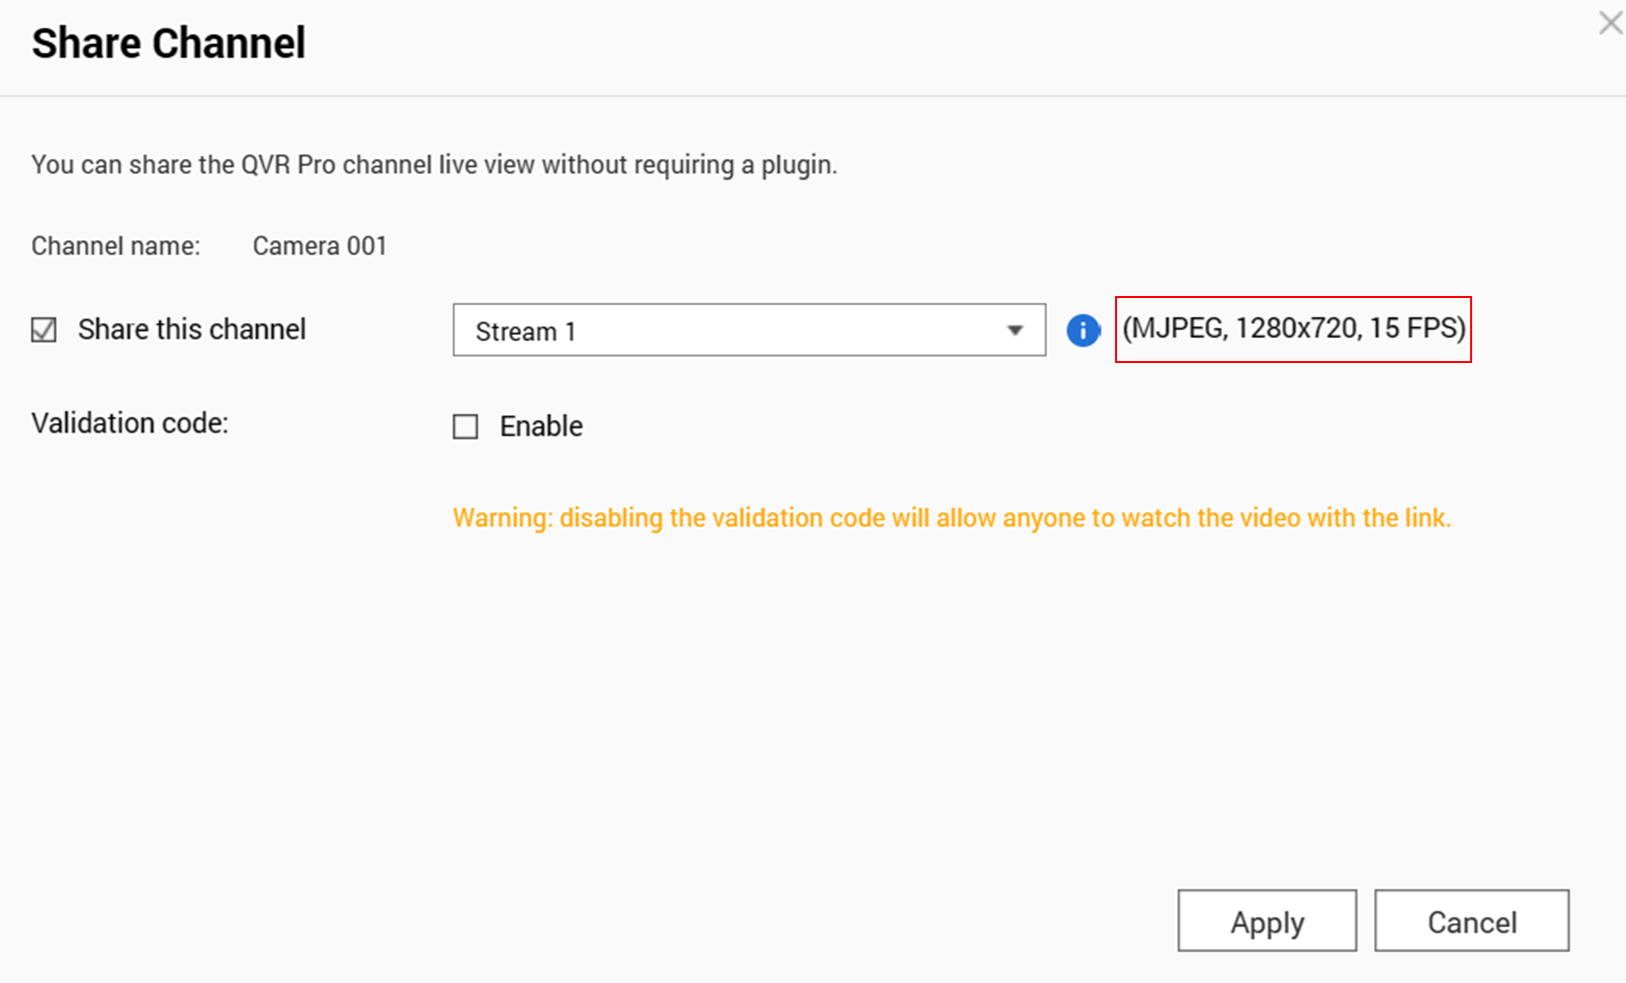The height and width of the screenshot is (983, 1626).
Task: Click the 'Channel name:' label
Action: pyautogui.click(x=115, y=246)
